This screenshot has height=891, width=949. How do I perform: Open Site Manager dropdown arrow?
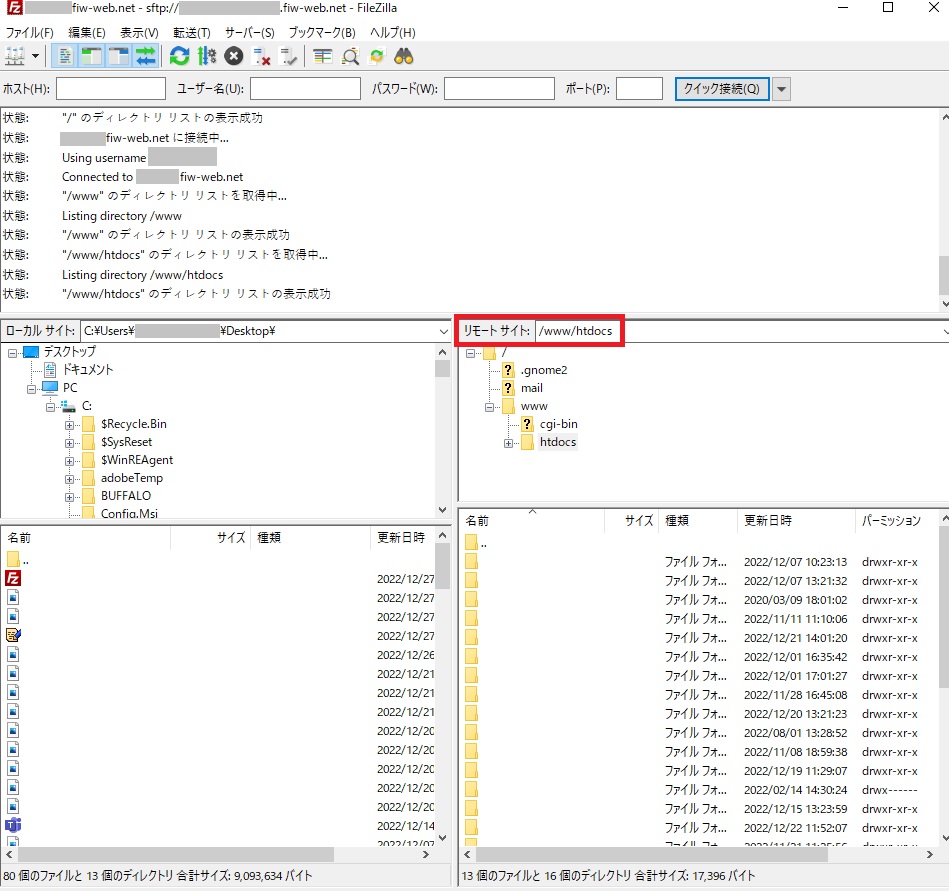[36, 57]
